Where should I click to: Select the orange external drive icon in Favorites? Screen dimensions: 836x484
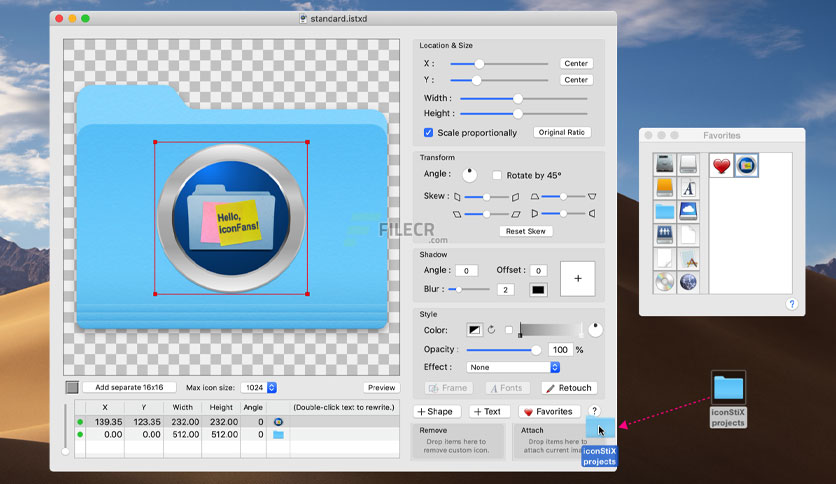pos(665,188)
